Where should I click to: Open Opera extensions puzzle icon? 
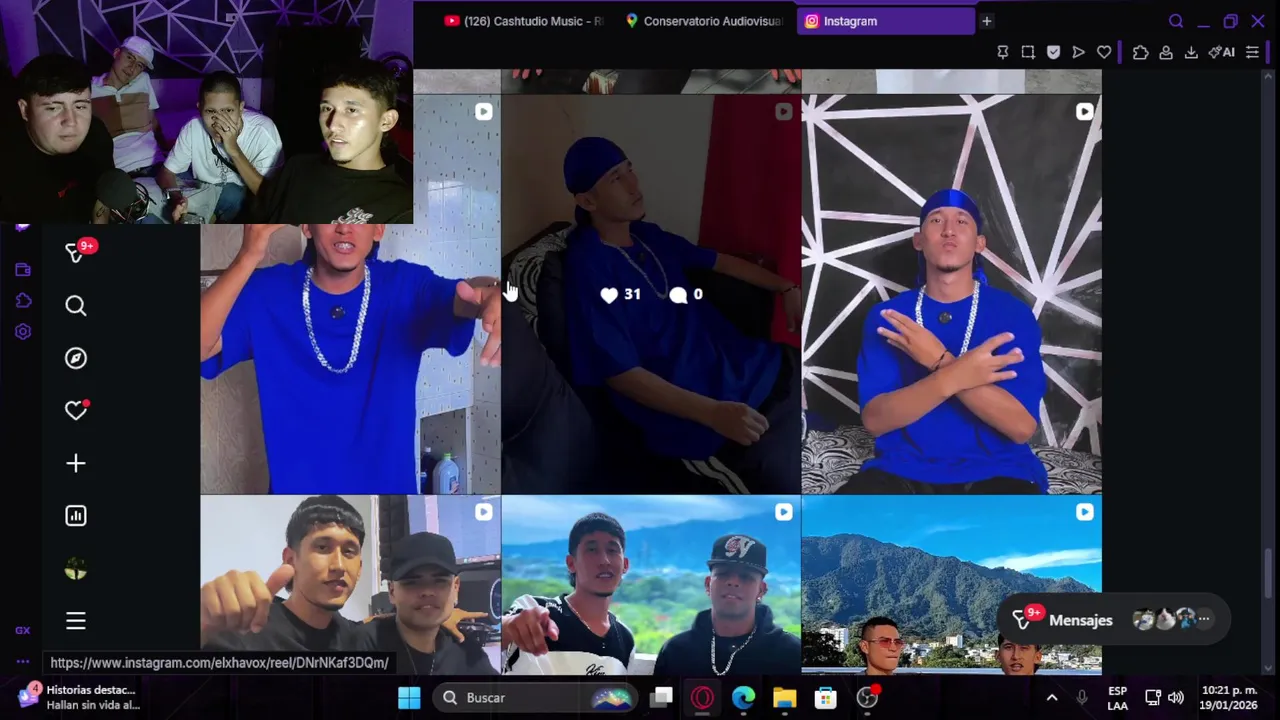click(x=1140, y=52)
